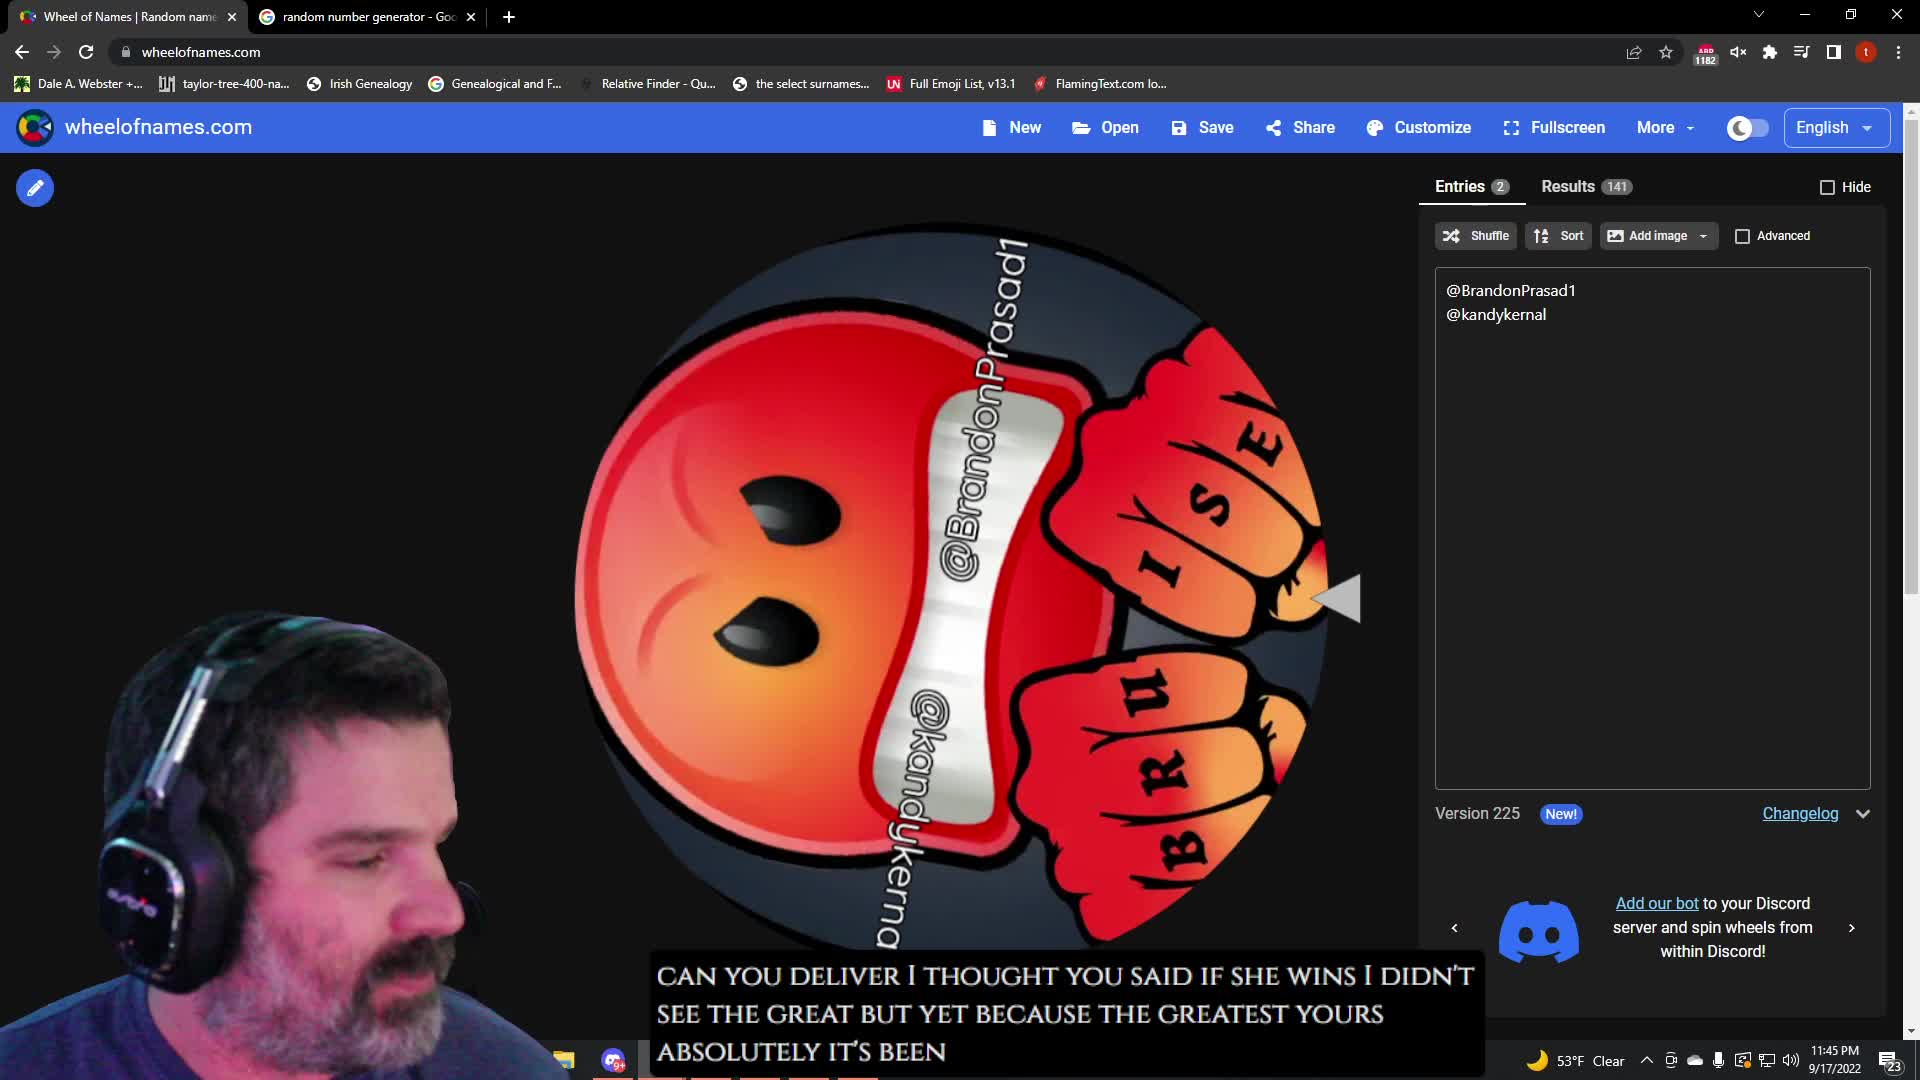Click Share in the top menu
This screenshot has height=1080, width=1920.
pos(1300,128)
